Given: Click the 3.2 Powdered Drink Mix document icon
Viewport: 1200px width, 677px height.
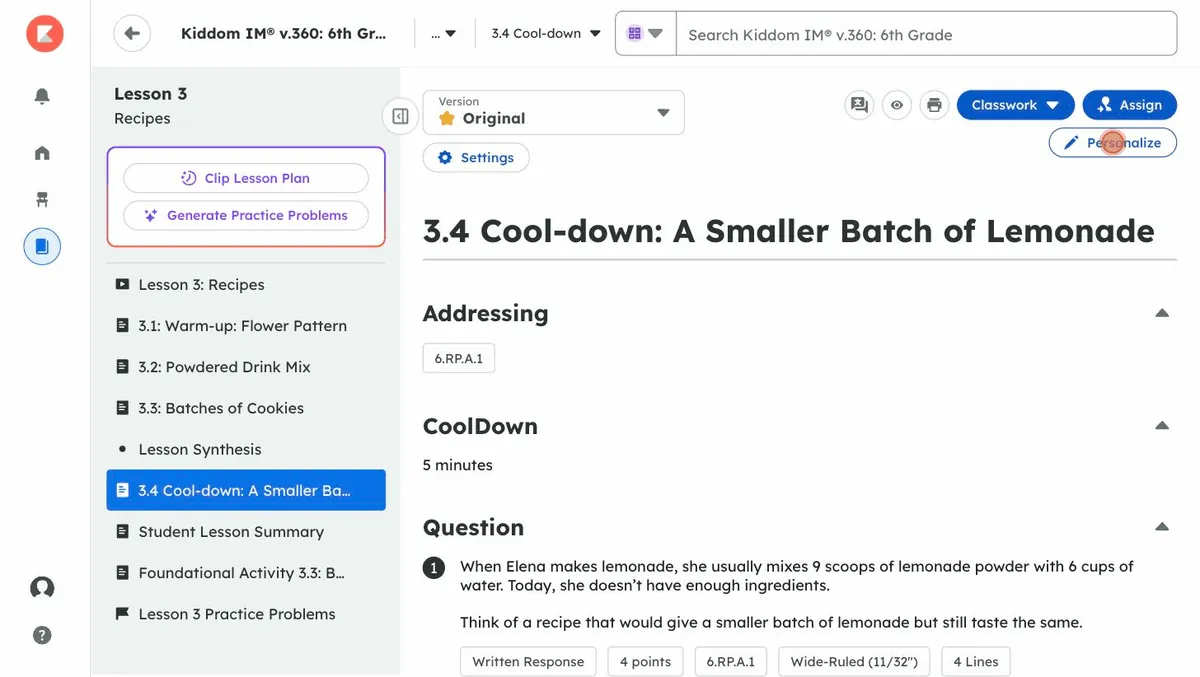Looking at the screenshot, I should [122, 366].
